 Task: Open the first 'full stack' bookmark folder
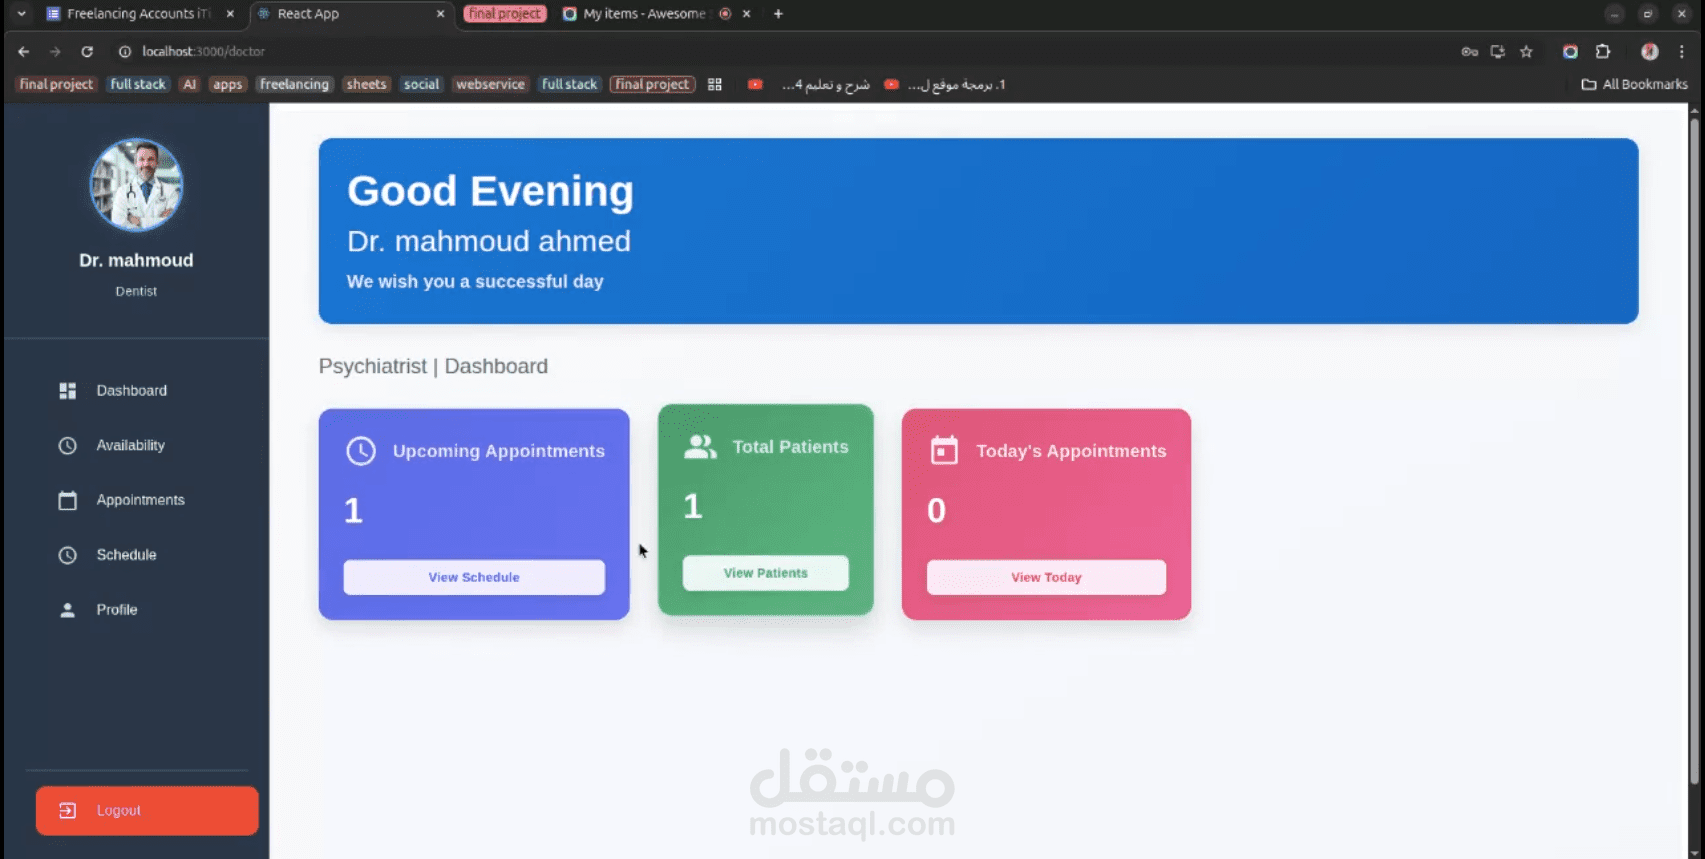[x=138, y=85]
